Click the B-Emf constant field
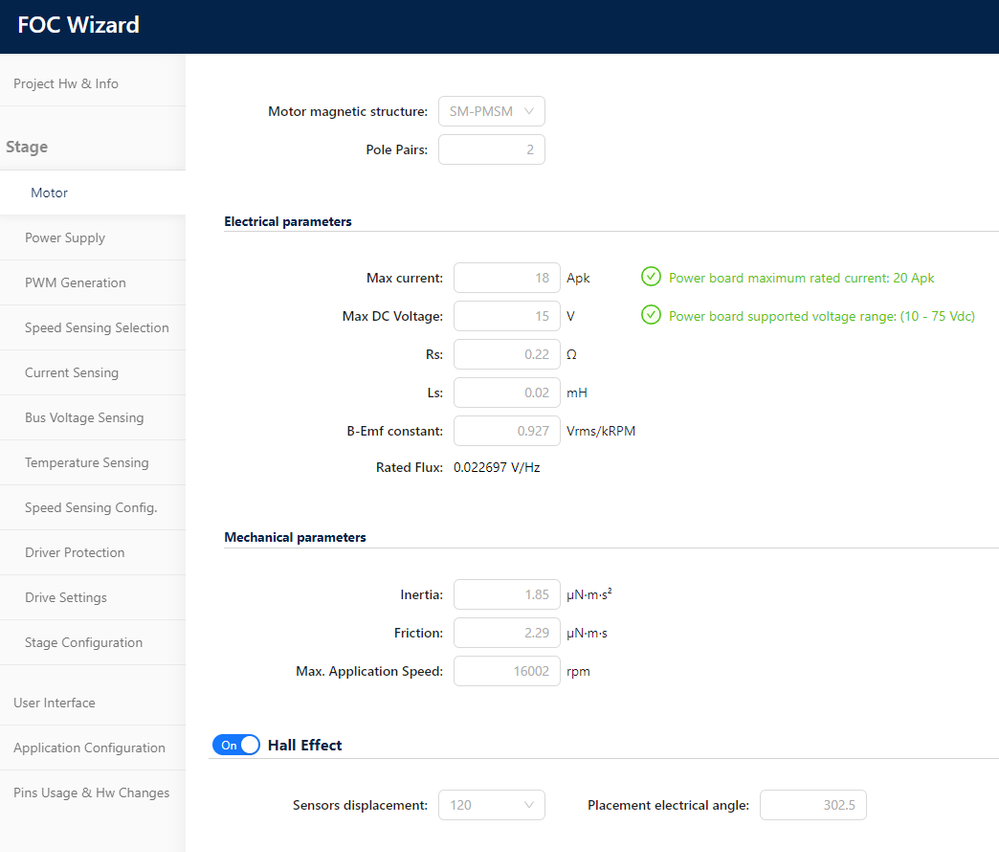The width and height of the screenshot is (999, 852). click(506, 431)
